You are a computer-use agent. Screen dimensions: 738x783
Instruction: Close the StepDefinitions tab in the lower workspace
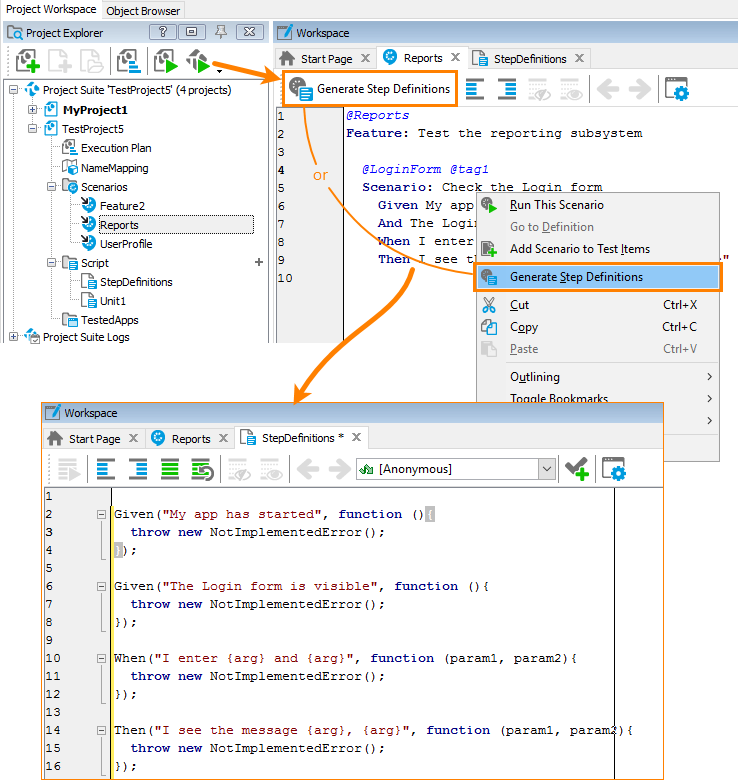point(354,438)
